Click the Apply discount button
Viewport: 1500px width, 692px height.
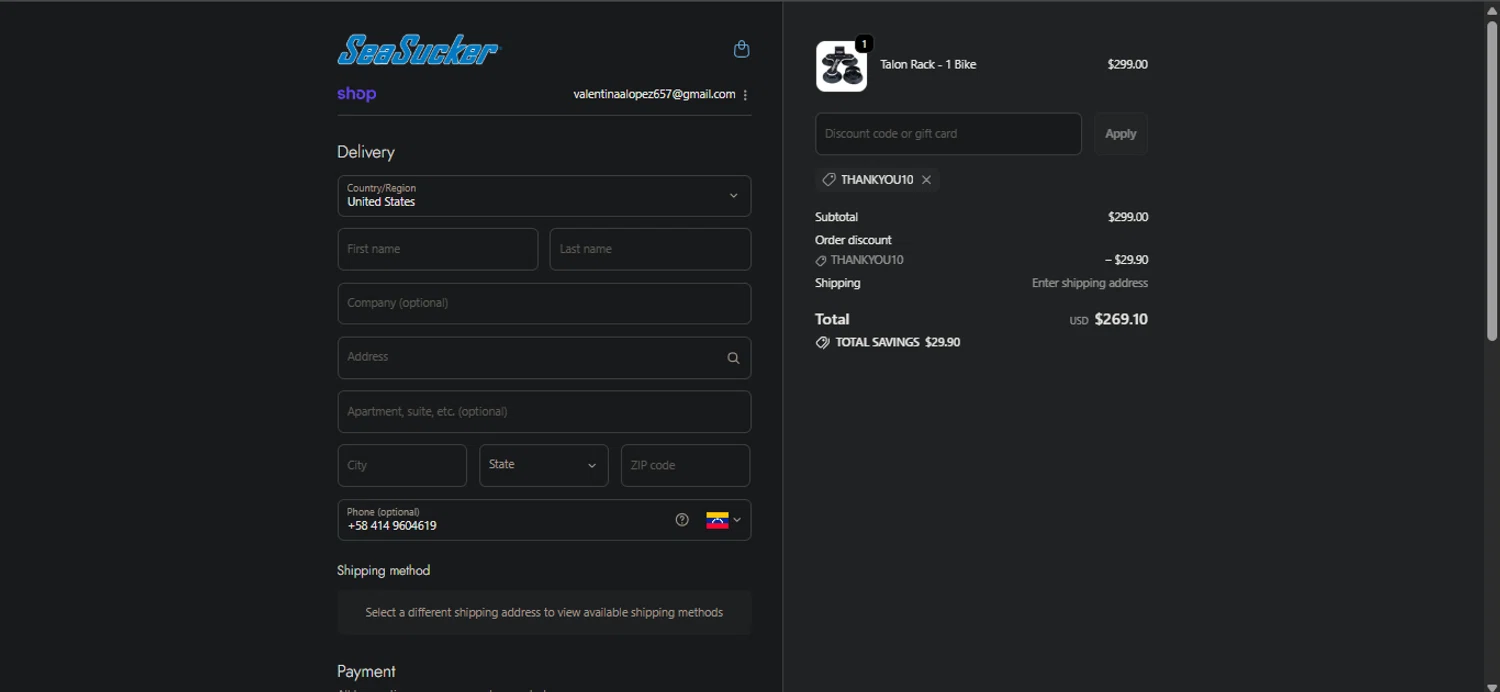click(1120, 134)
